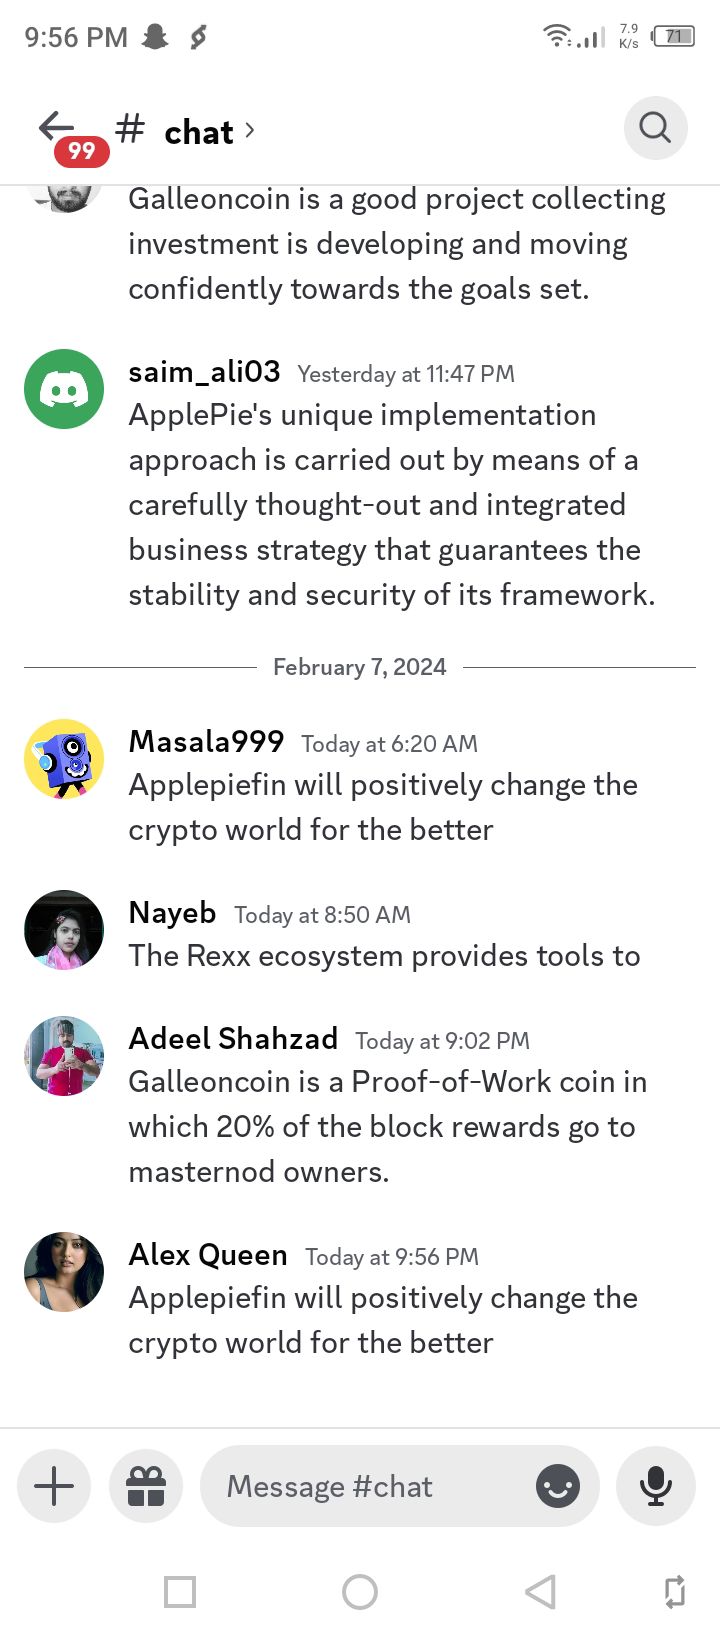Open the gift icon

(146, 1486)
